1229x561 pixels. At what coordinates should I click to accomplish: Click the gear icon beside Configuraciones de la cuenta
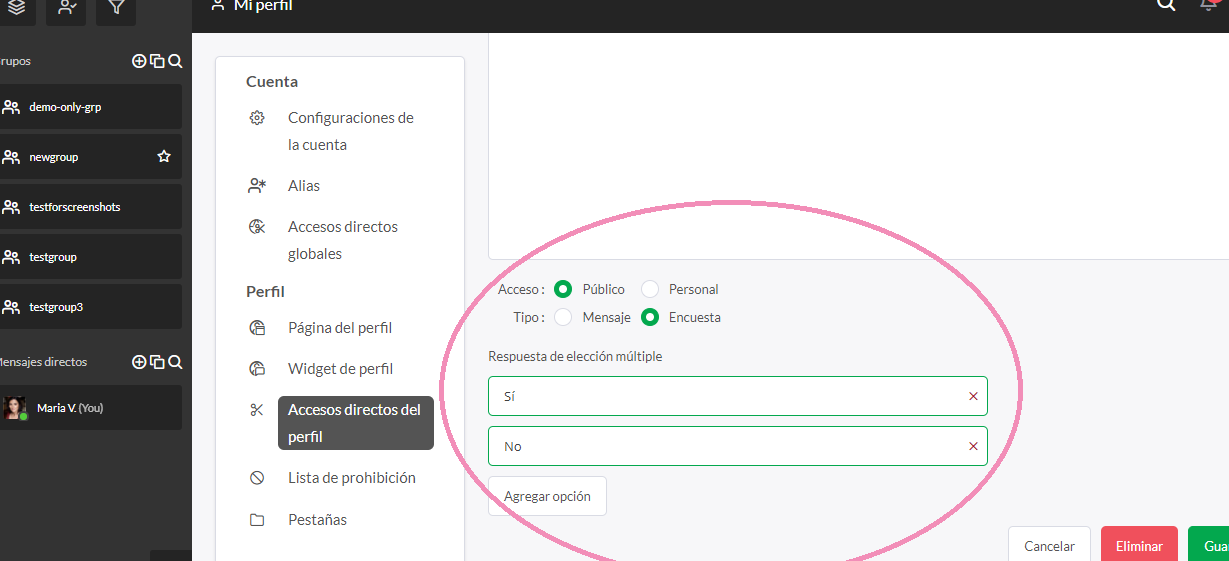(x=257, y=118)
